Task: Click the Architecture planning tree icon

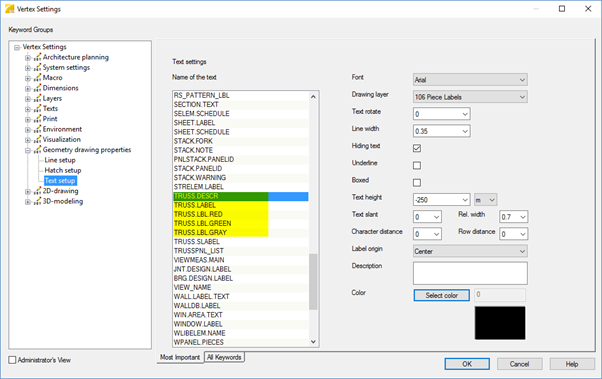Action: 37,57
